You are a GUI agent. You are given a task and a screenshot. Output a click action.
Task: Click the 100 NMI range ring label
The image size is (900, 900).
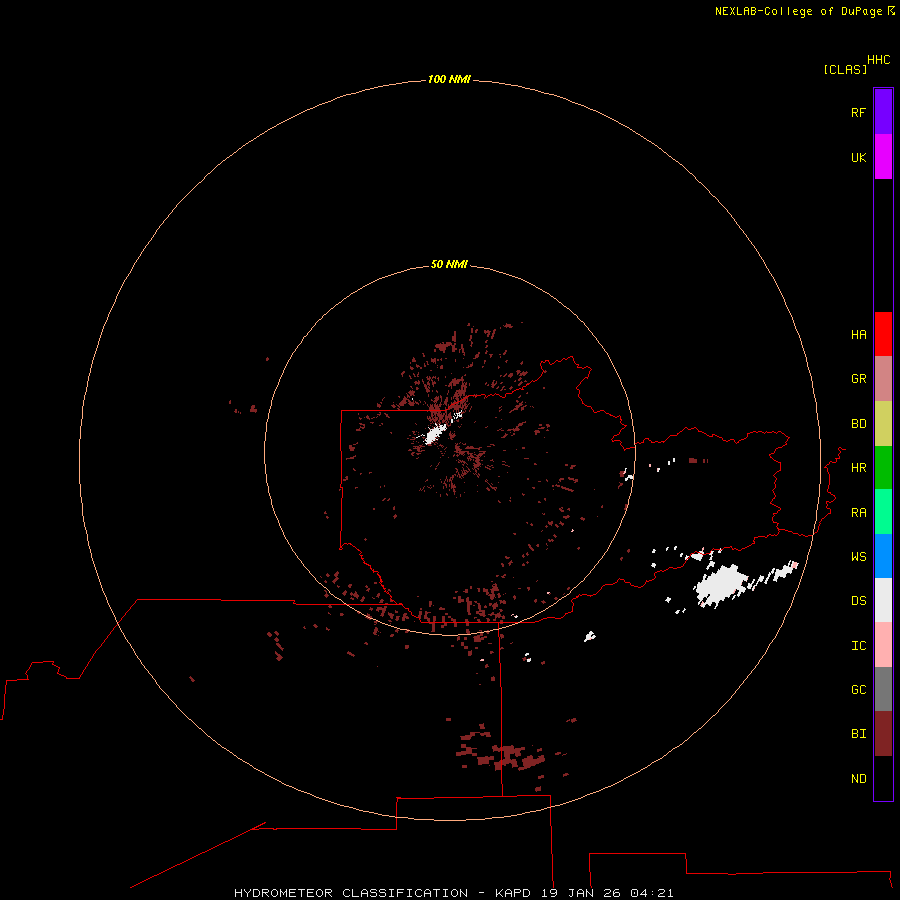[449, 79]
